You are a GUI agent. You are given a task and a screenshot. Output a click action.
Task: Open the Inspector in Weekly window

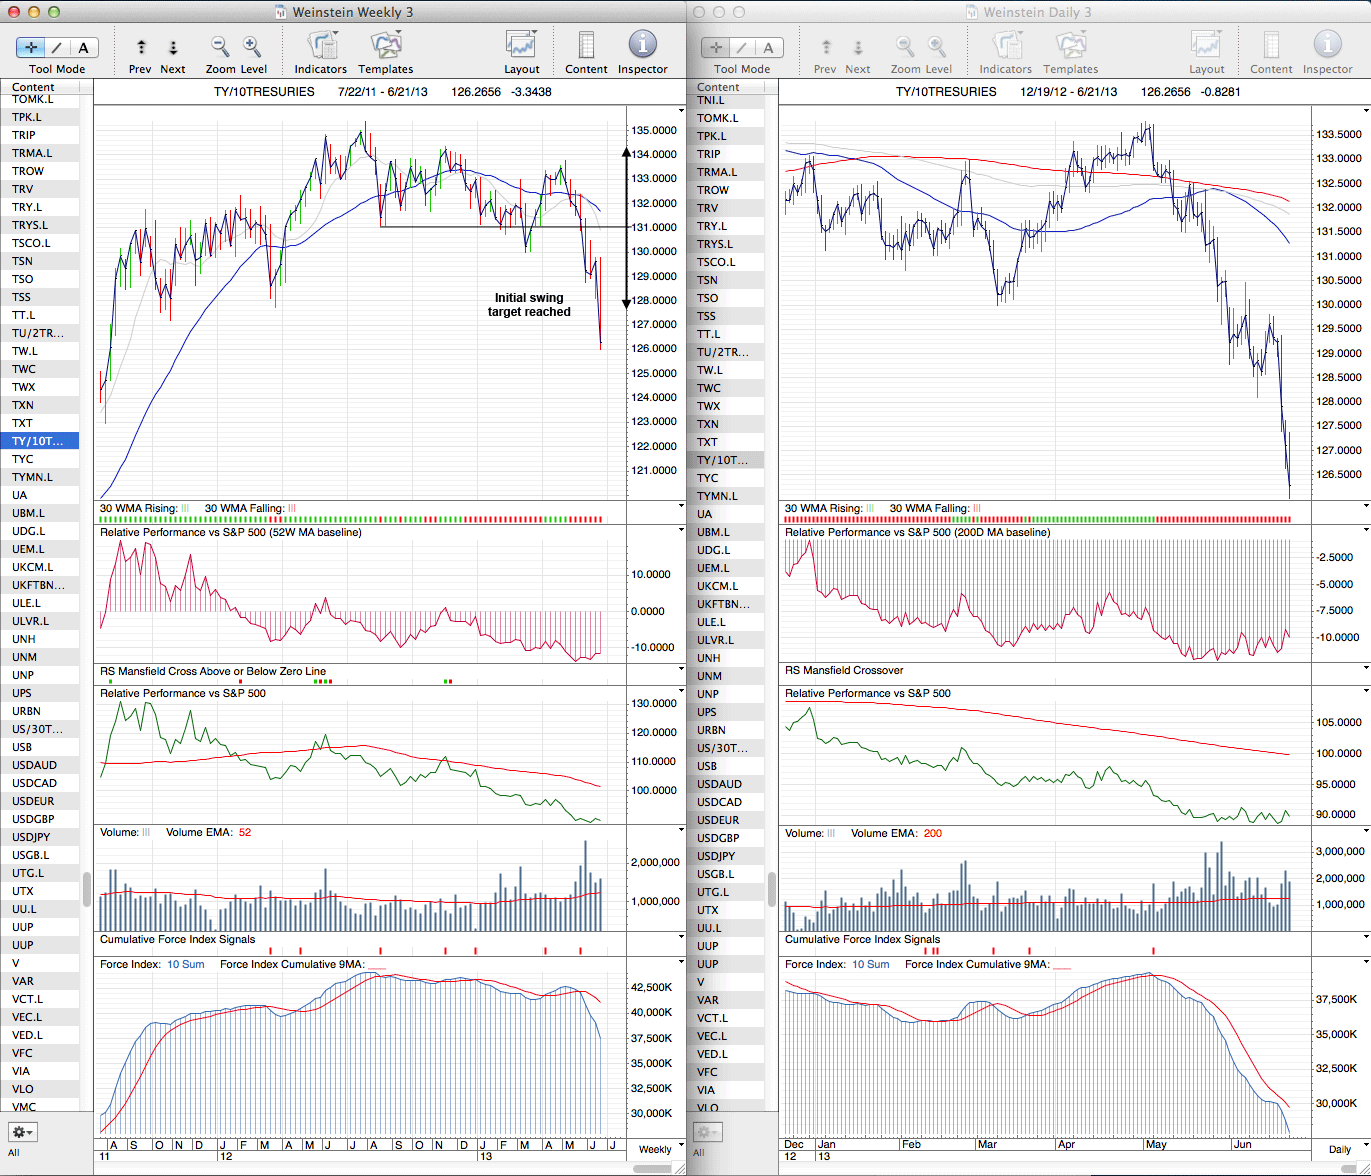click(642, 46)
